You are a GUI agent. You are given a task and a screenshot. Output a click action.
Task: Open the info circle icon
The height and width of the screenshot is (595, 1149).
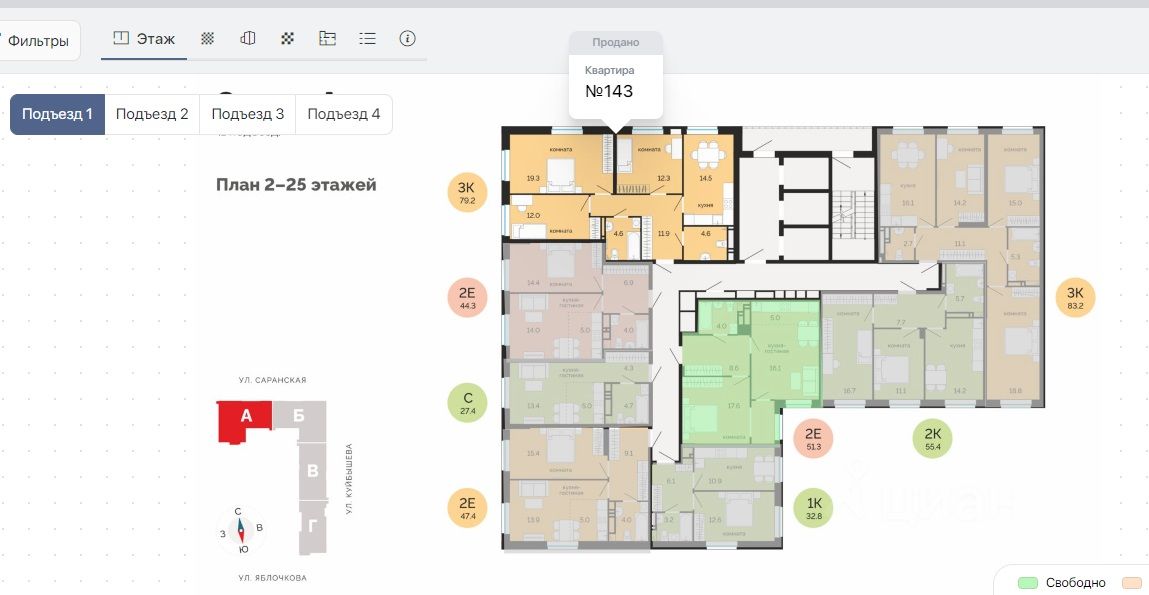(407, 39)
